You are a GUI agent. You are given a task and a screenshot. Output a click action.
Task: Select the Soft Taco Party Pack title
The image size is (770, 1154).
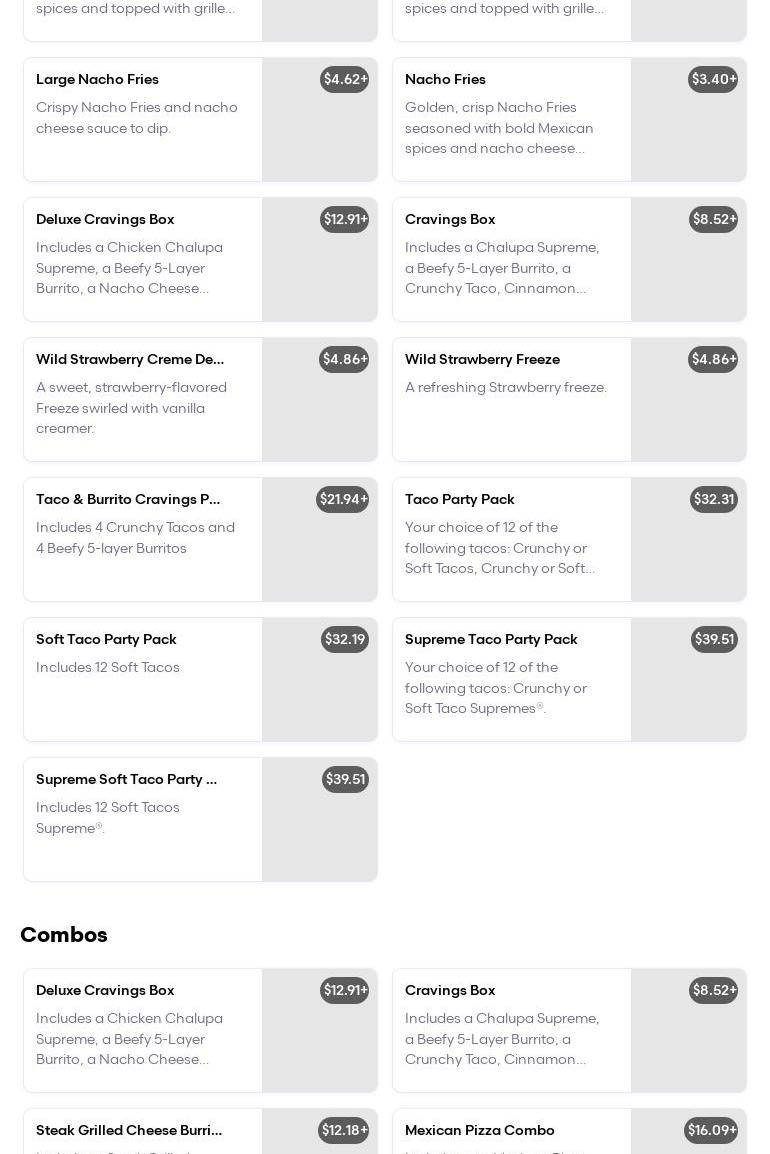coord(106,639)
